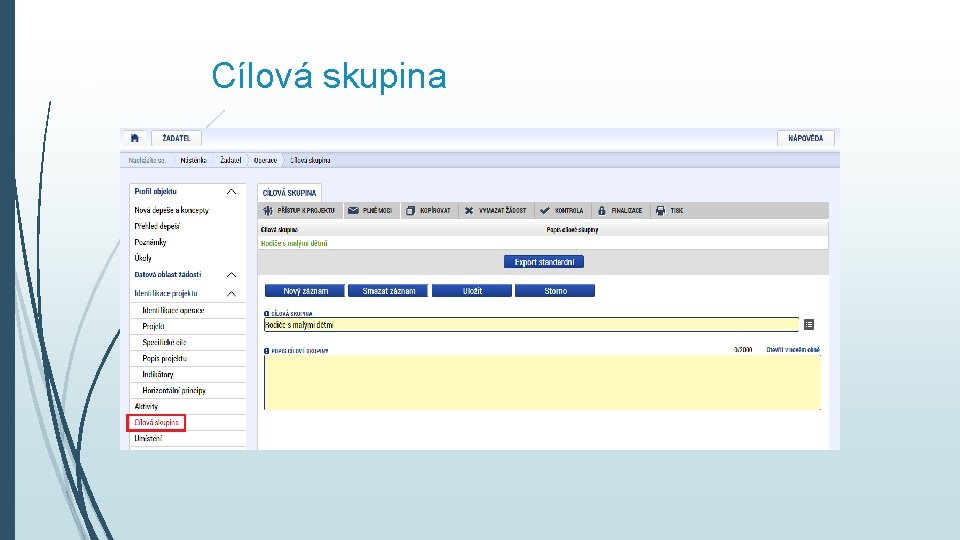Click Cílová skupina breadcrumb
The height and width of the screenshot is (540, 960).
[310, 160]
